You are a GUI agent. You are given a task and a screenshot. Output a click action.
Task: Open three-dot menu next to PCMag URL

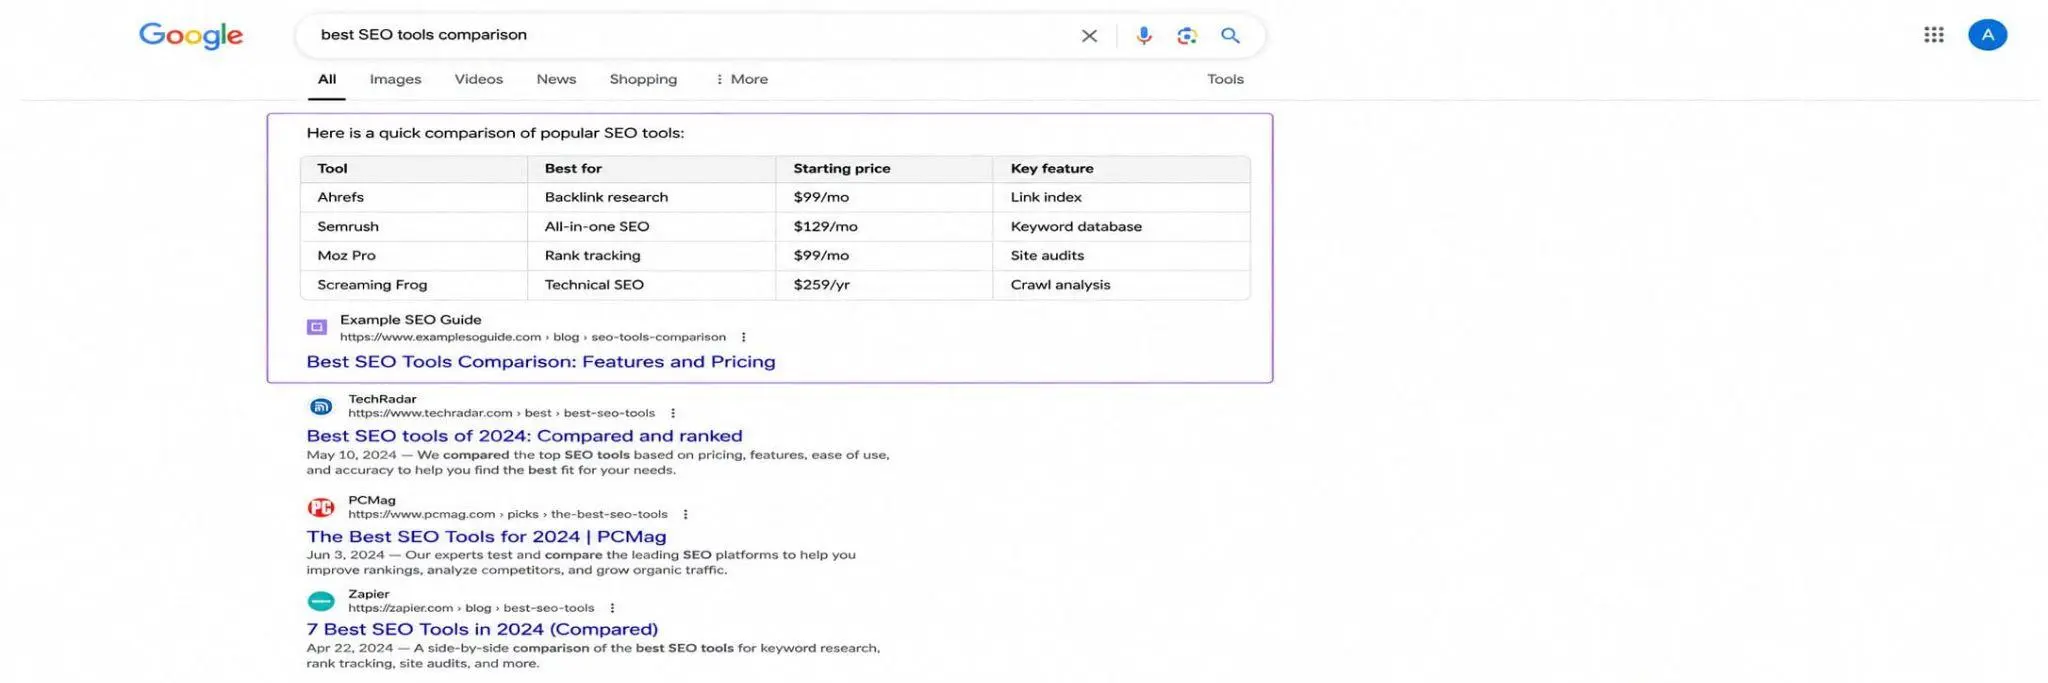tap(685, 514)
